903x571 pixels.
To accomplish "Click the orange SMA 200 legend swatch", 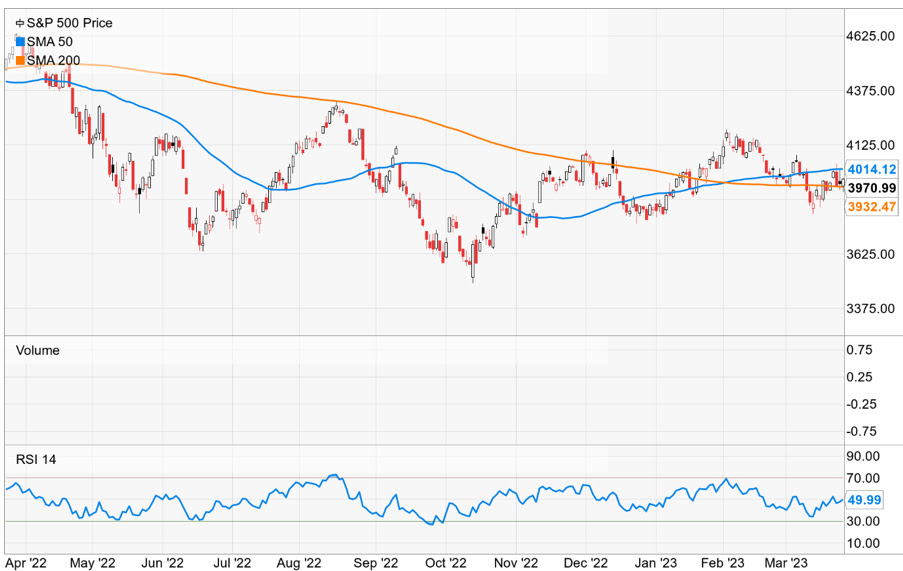I will point(20,60).
